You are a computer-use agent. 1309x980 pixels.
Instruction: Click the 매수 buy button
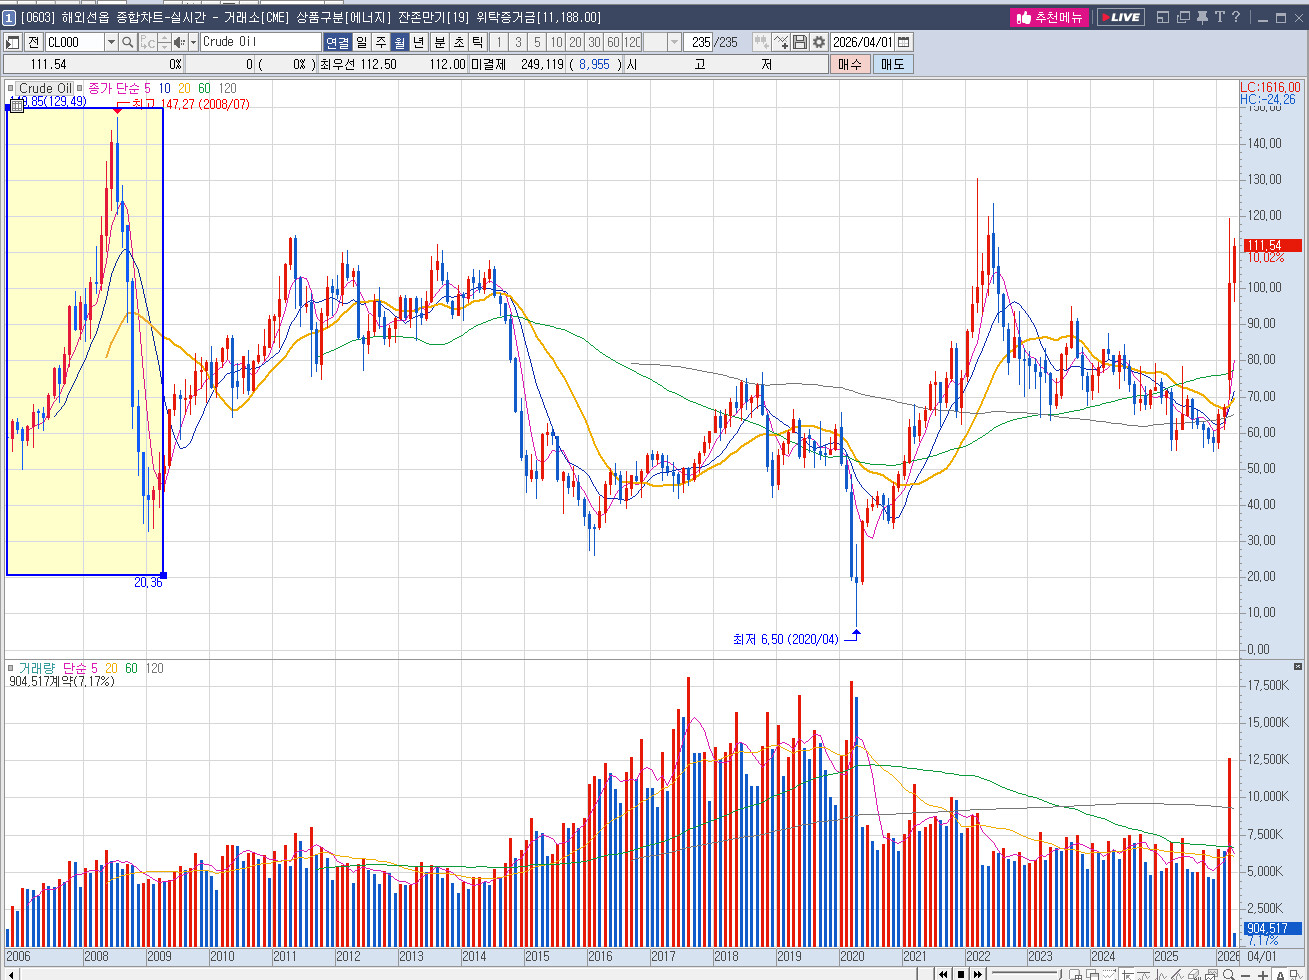[x=849, y=64]
